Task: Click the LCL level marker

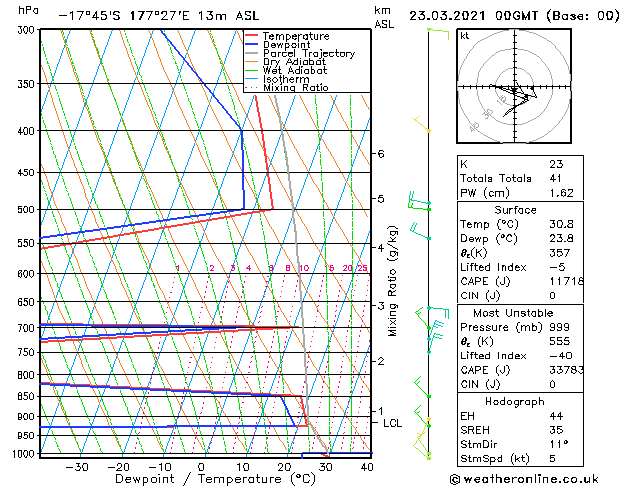Action: pos(392,423)
